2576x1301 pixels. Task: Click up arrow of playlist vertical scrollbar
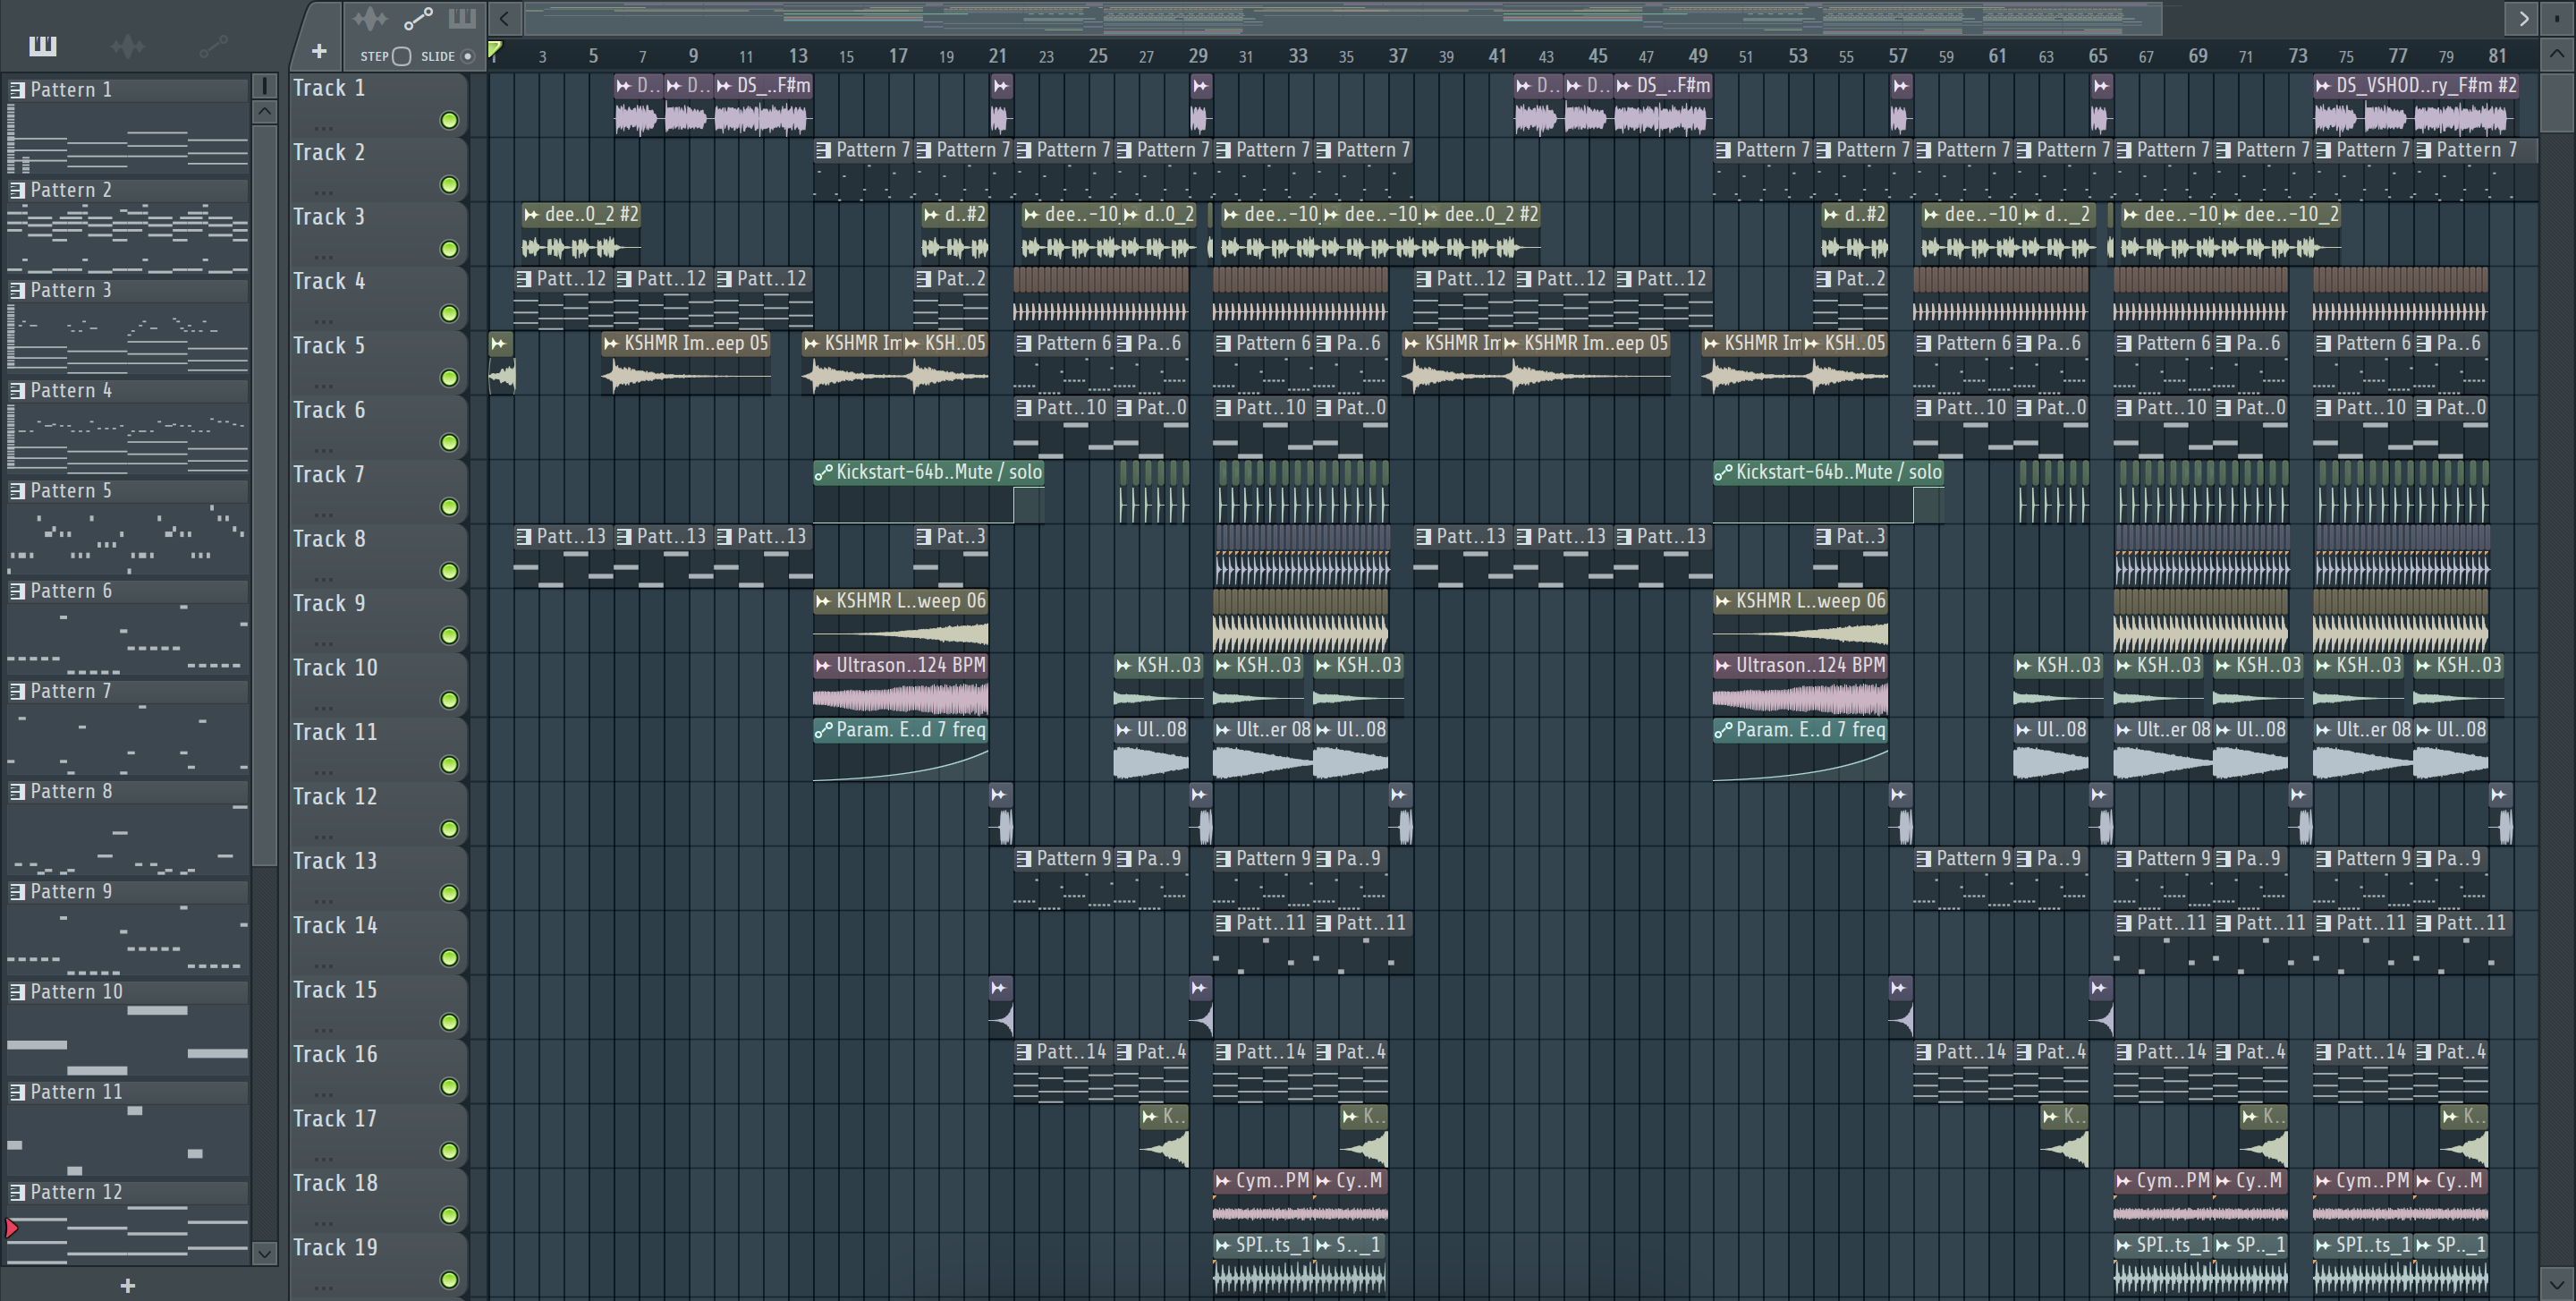click(x=2556, y=54)
